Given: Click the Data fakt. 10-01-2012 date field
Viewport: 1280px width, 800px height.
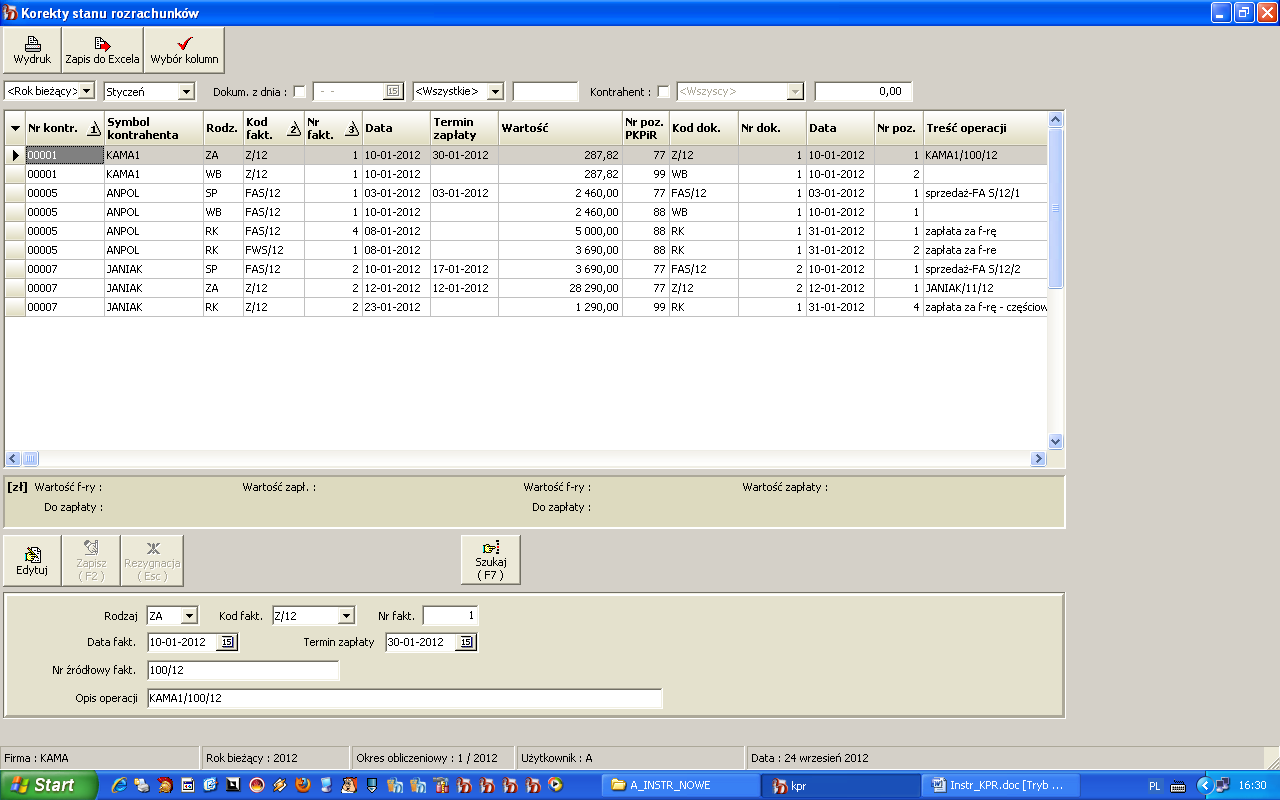Looking at the screenshot, I should pyautogui.click(x=182, y=642).
